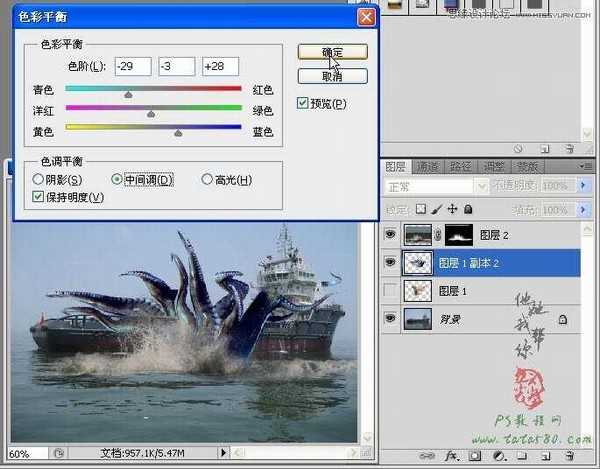Uncheck the 预览 (Preview) checkbox
Viewport: 600px width, 469px height.
click(x=304, y=103)
